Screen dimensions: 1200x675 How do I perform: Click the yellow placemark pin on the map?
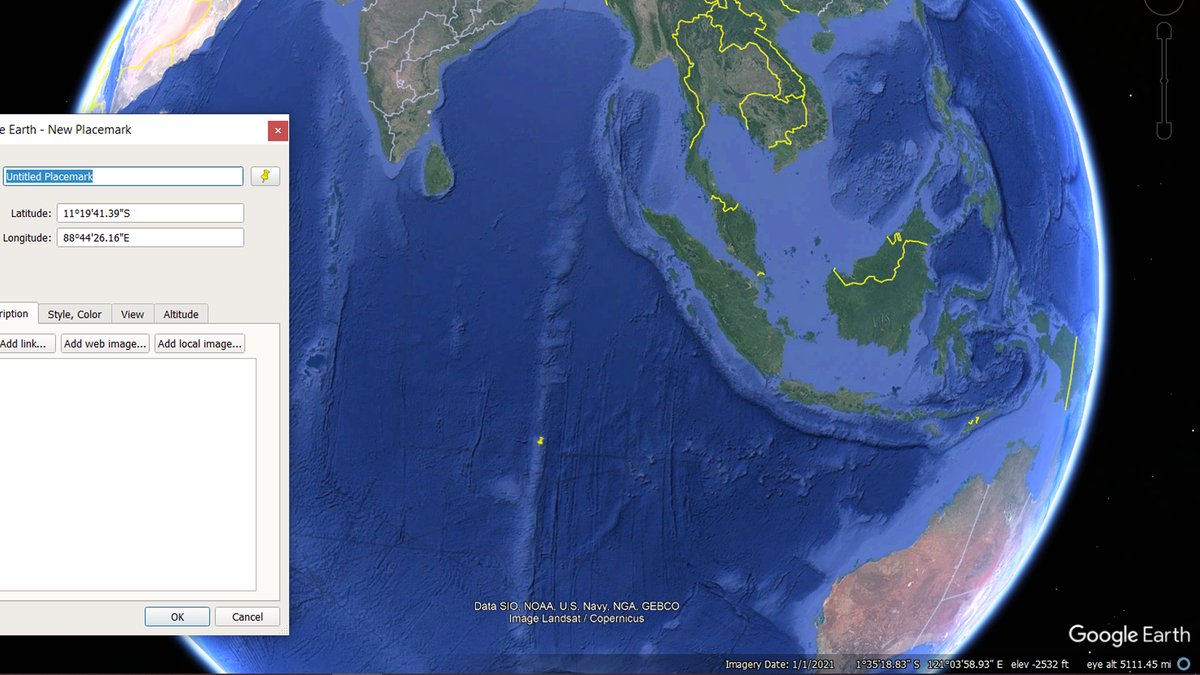[x=540, y=441]
